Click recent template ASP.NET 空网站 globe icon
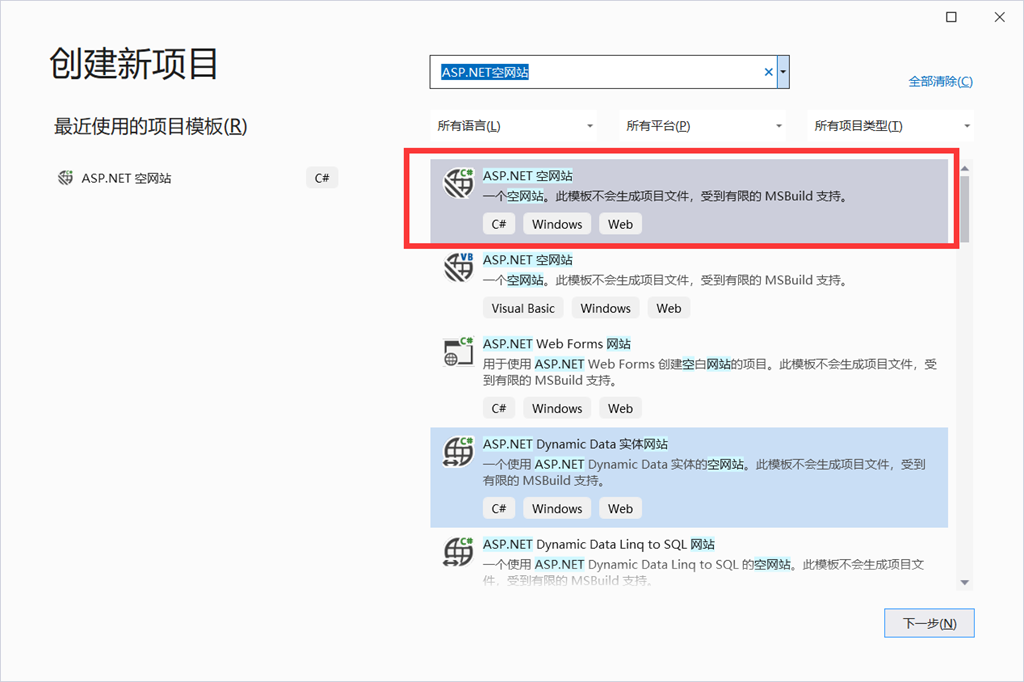The image size is (1024, 682). point(66,178)
